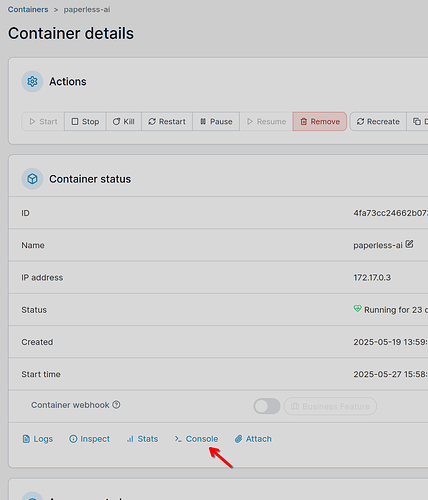Click the Business Feature badge
The width and height of the screenshot is (428, 500).
point(330,406)
